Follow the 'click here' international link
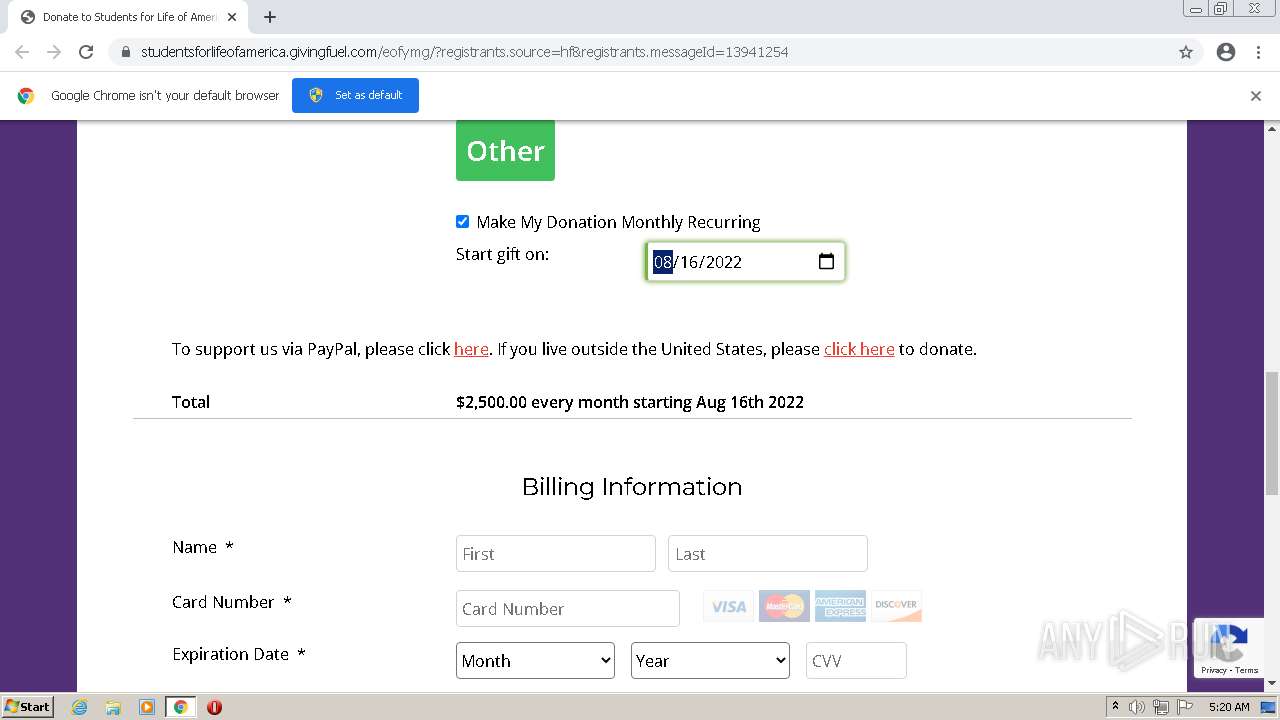 point(859,349)
